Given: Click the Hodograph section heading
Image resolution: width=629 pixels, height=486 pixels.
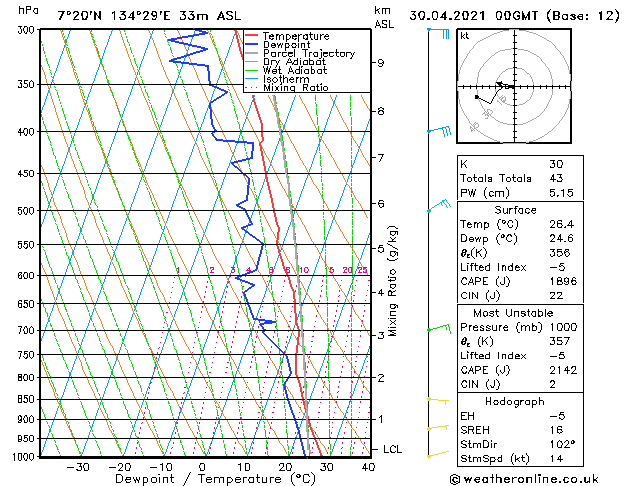Looking at the screenshot, I should (515, 401).
